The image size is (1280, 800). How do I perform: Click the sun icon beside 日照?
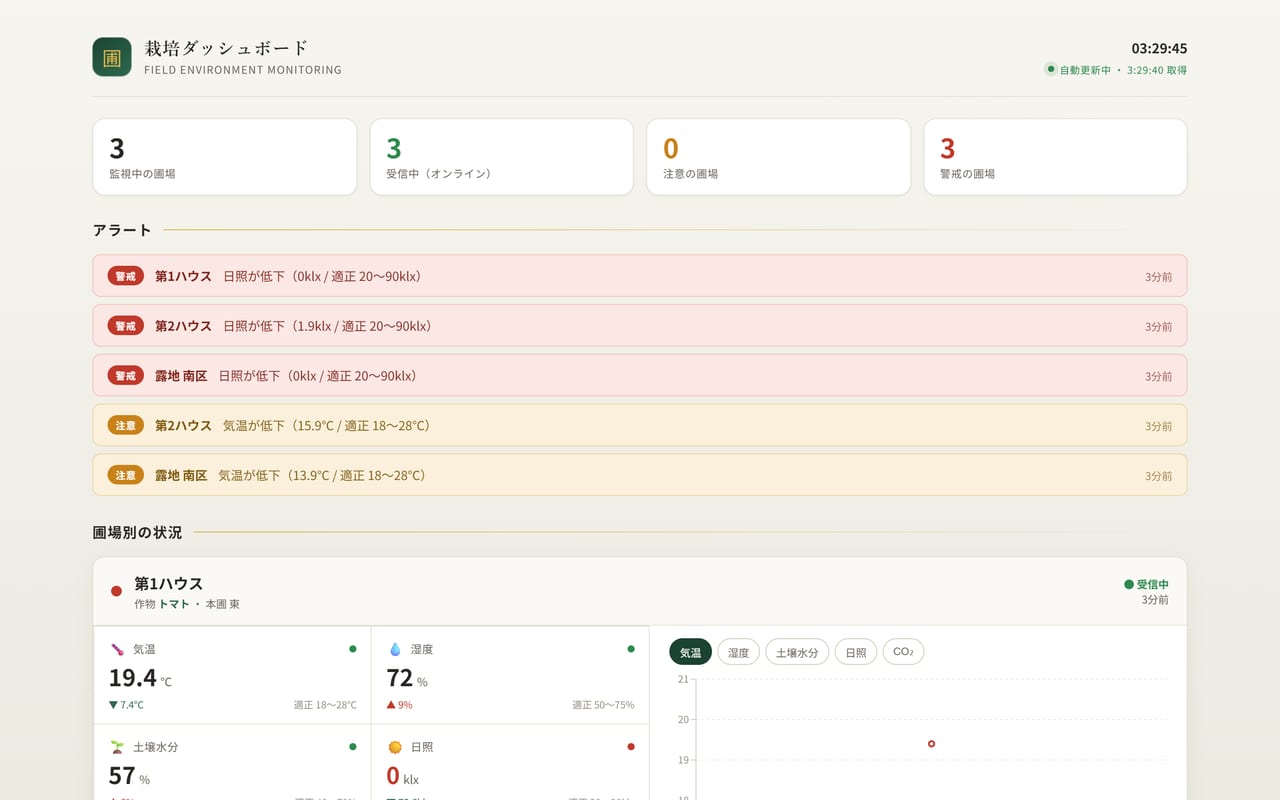coord(394,747)
